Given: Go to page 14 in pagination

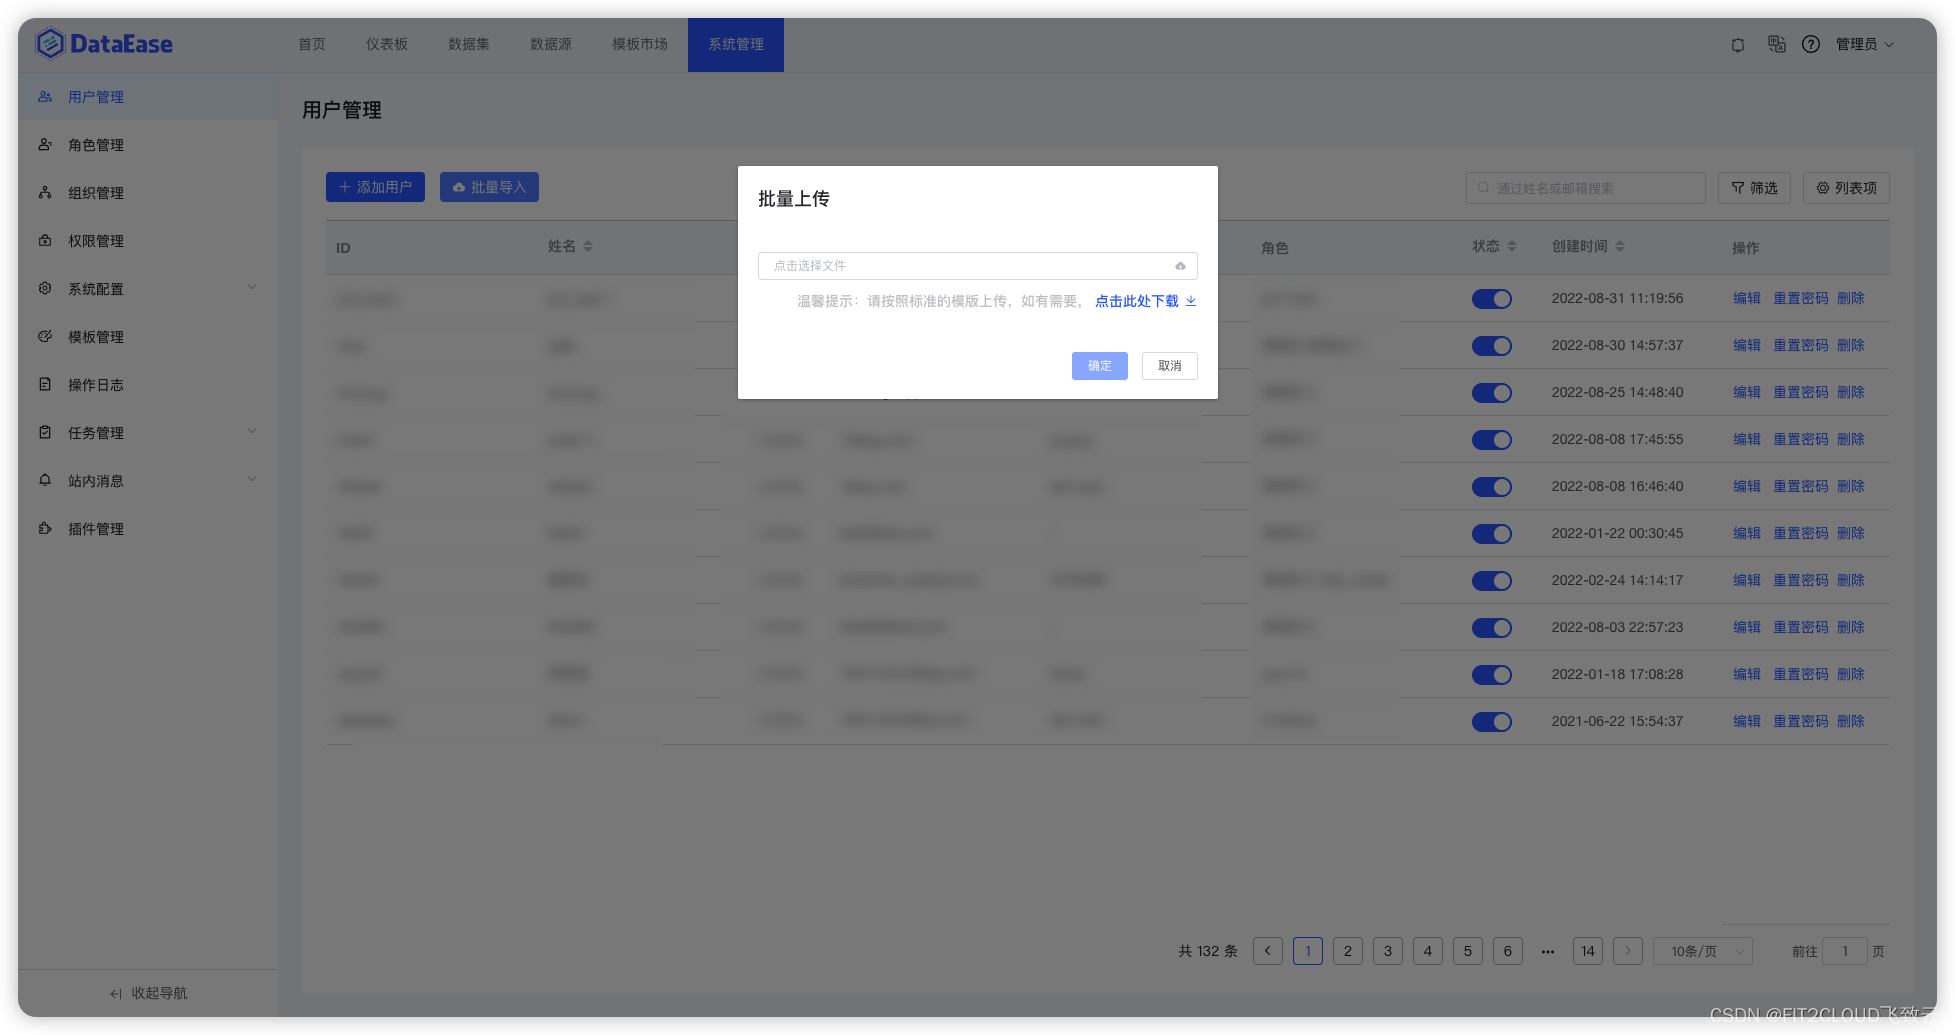Looking at the screenshot, I should click(x=1588, y=951).
